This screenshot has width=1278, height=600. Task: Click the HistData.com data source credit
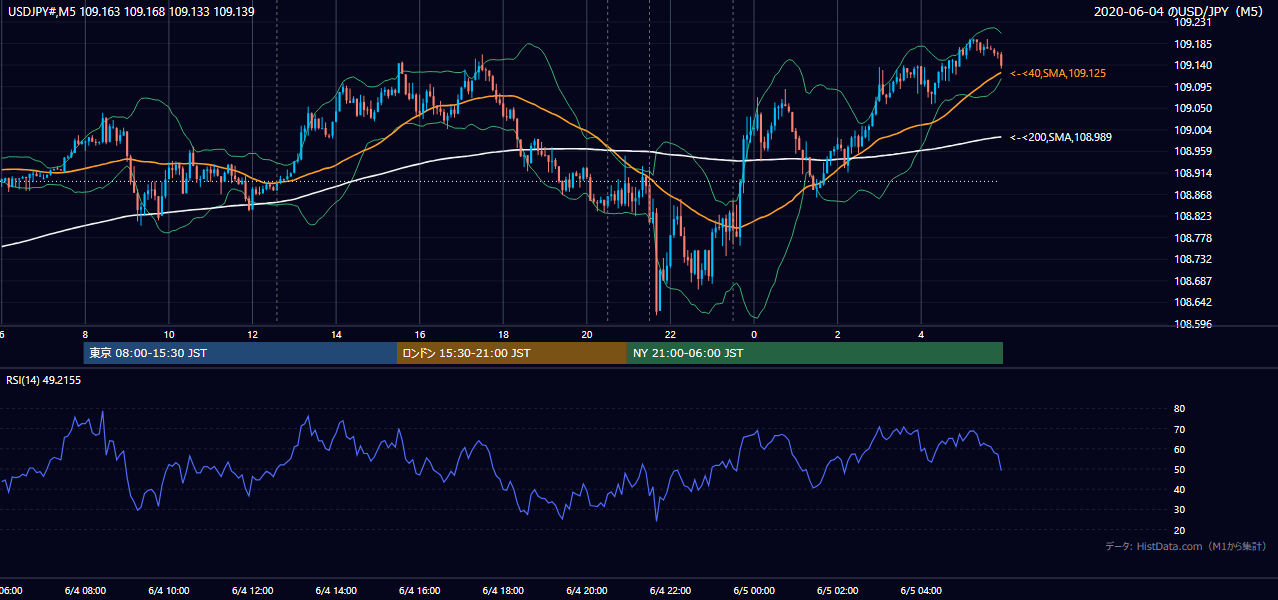(x=1186, y=546)
